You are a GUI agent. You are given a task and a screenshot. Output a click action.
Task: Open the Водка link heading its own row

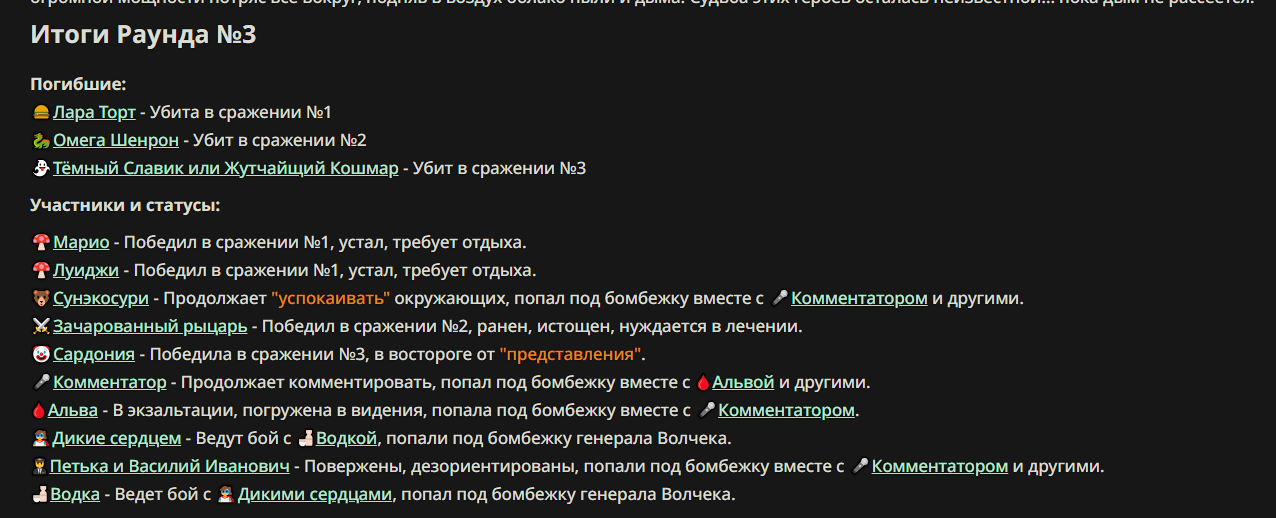click(75, 494)
